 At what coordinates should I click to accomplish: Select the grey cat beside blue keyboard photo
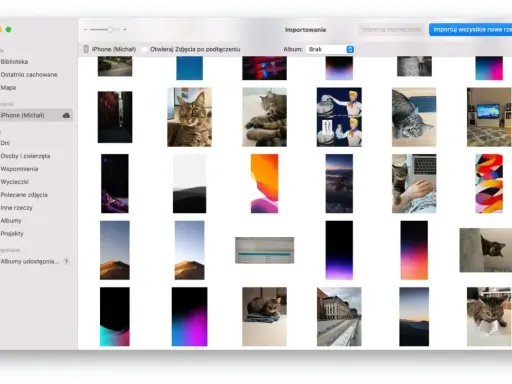tap(414, 117)
